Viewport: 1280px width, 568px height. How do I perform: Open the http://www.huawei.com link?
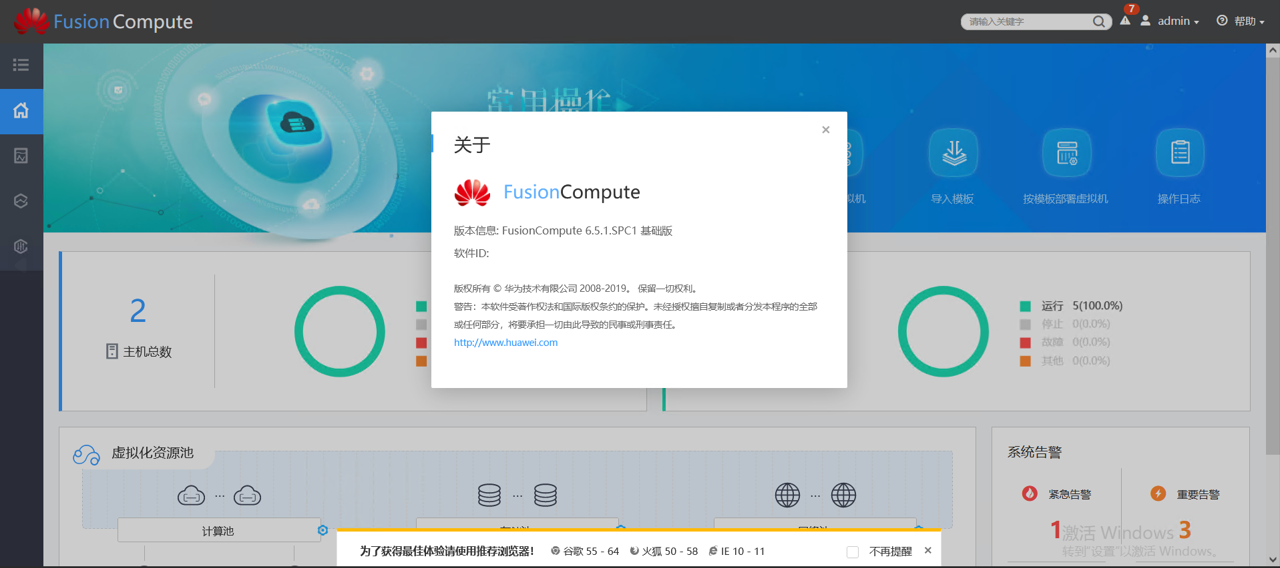pyautogui.click(x=506, y=342)
